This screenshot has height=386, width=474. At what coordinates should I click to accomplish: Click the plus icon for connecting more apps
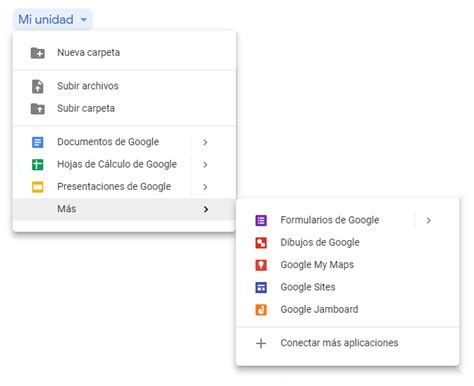[x=261, y=343]
